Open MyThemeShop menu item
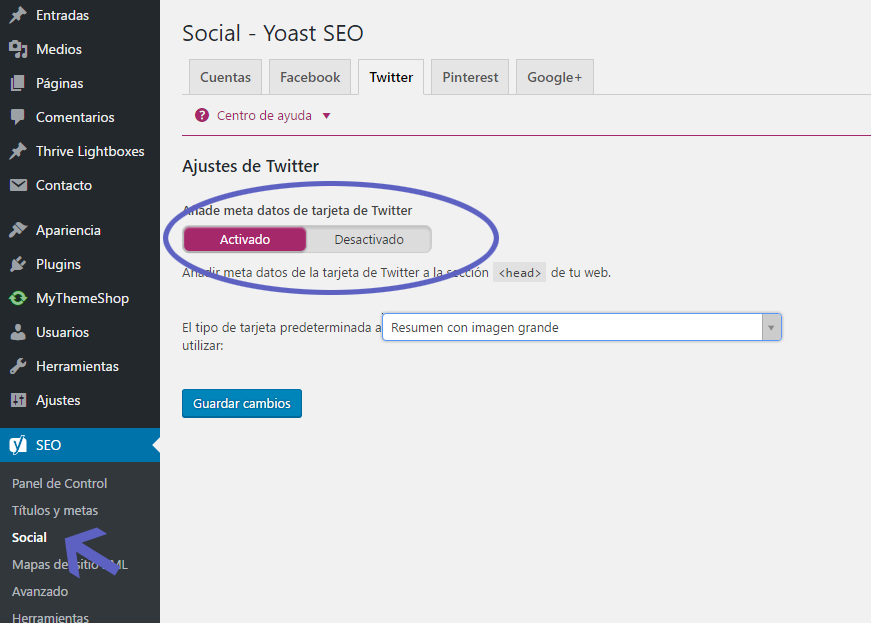Viewport: 871px width, 623px height. (80, 298)
